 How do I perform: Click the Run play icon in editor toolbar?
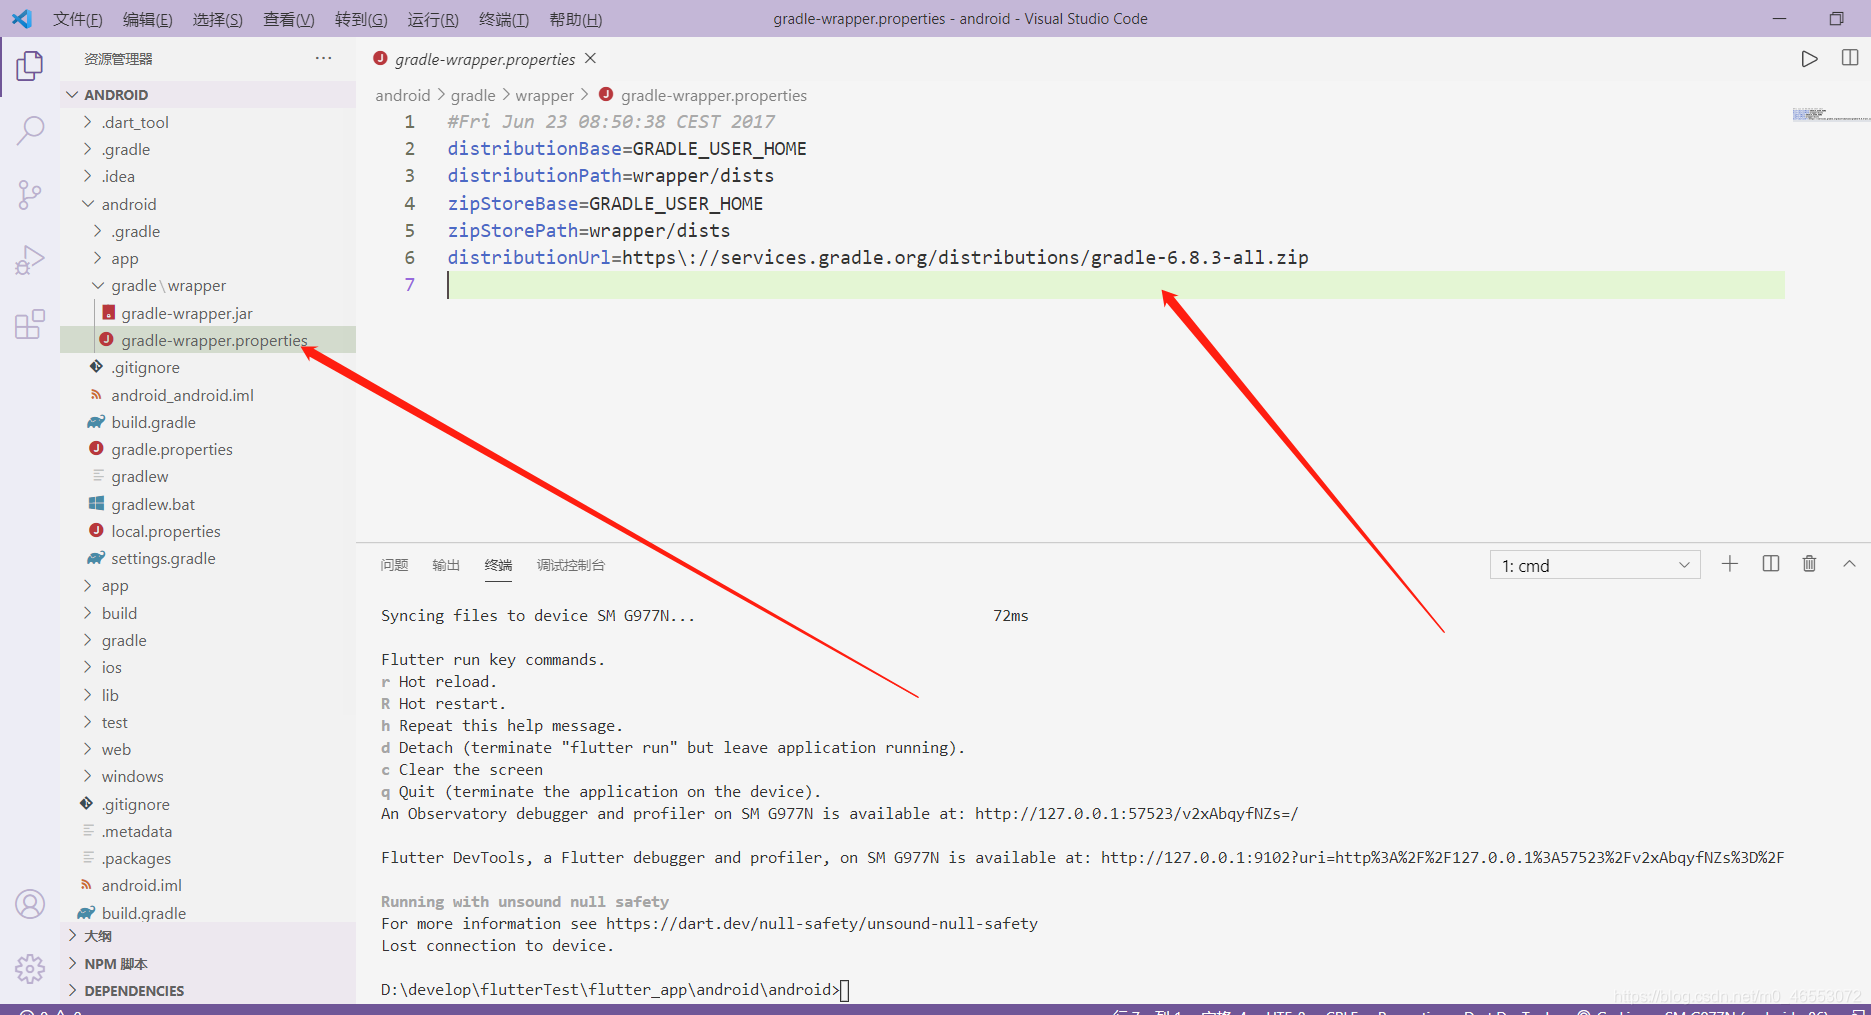(x=1809, y=59)
